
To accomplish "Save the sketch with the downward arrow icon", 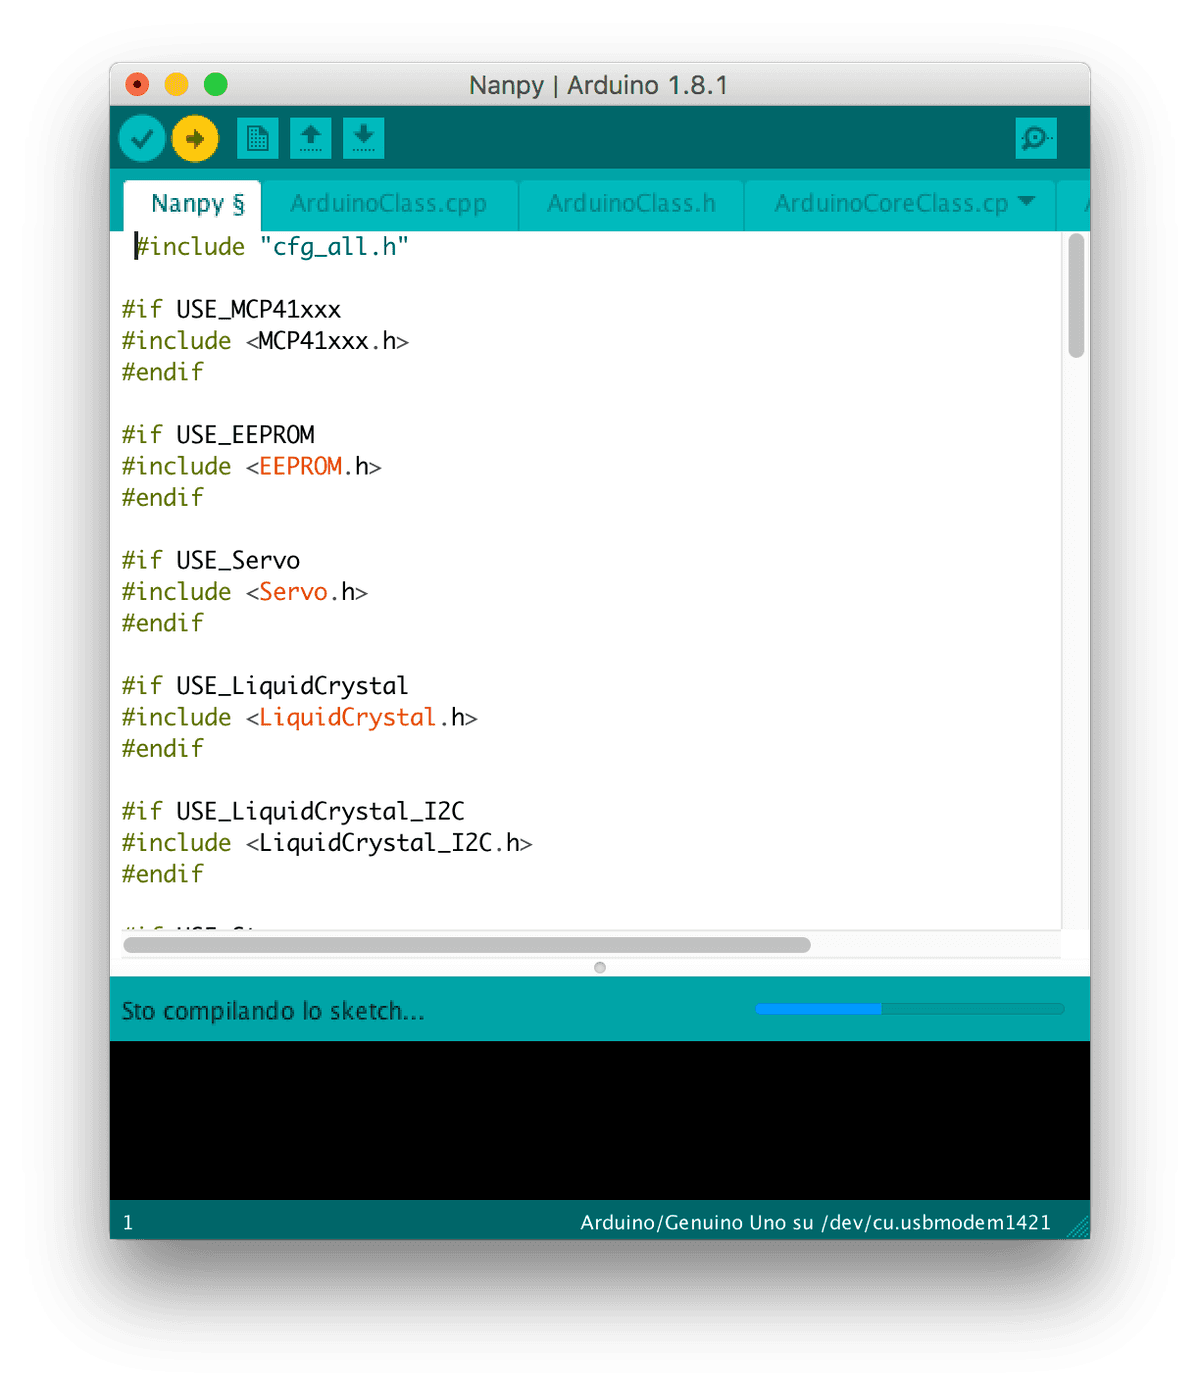I will click(363, 138).
